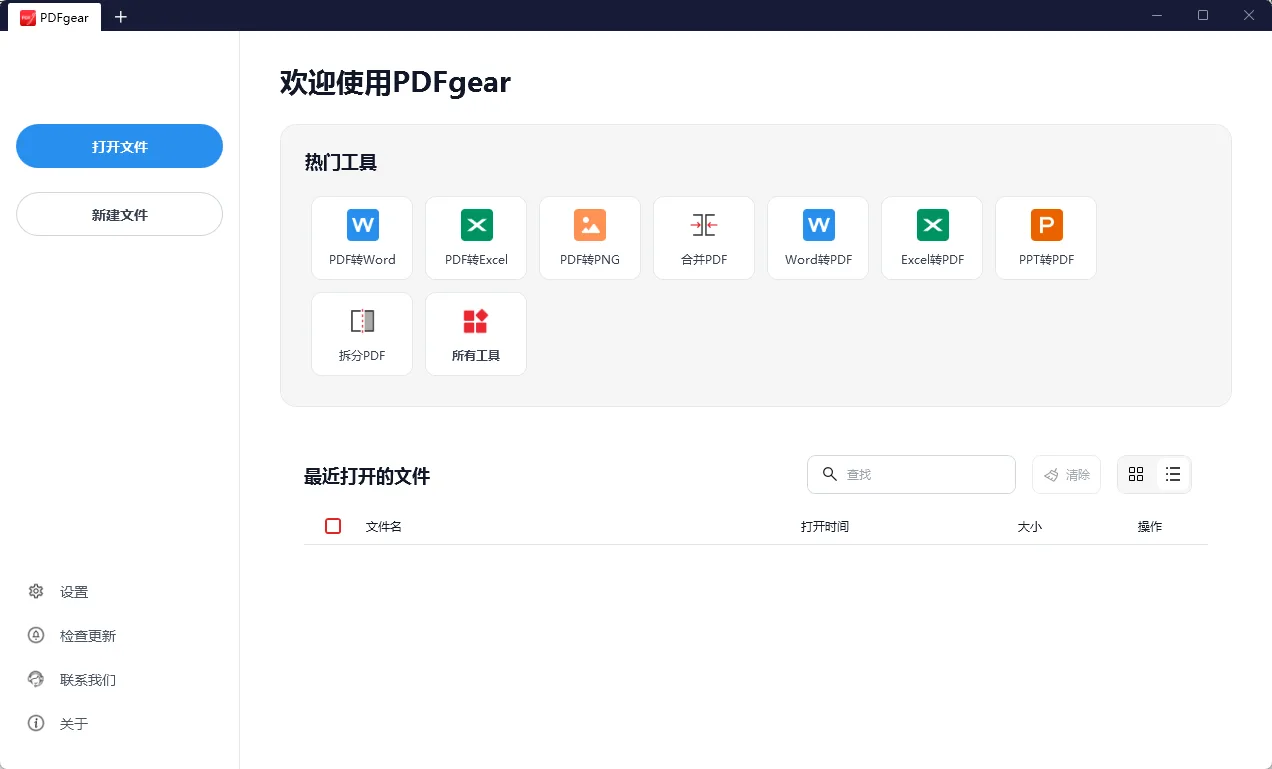Switch to list view of recent files
Image resolution: width=1272 pixels, height=769 pixels.
coord(1173,474)
